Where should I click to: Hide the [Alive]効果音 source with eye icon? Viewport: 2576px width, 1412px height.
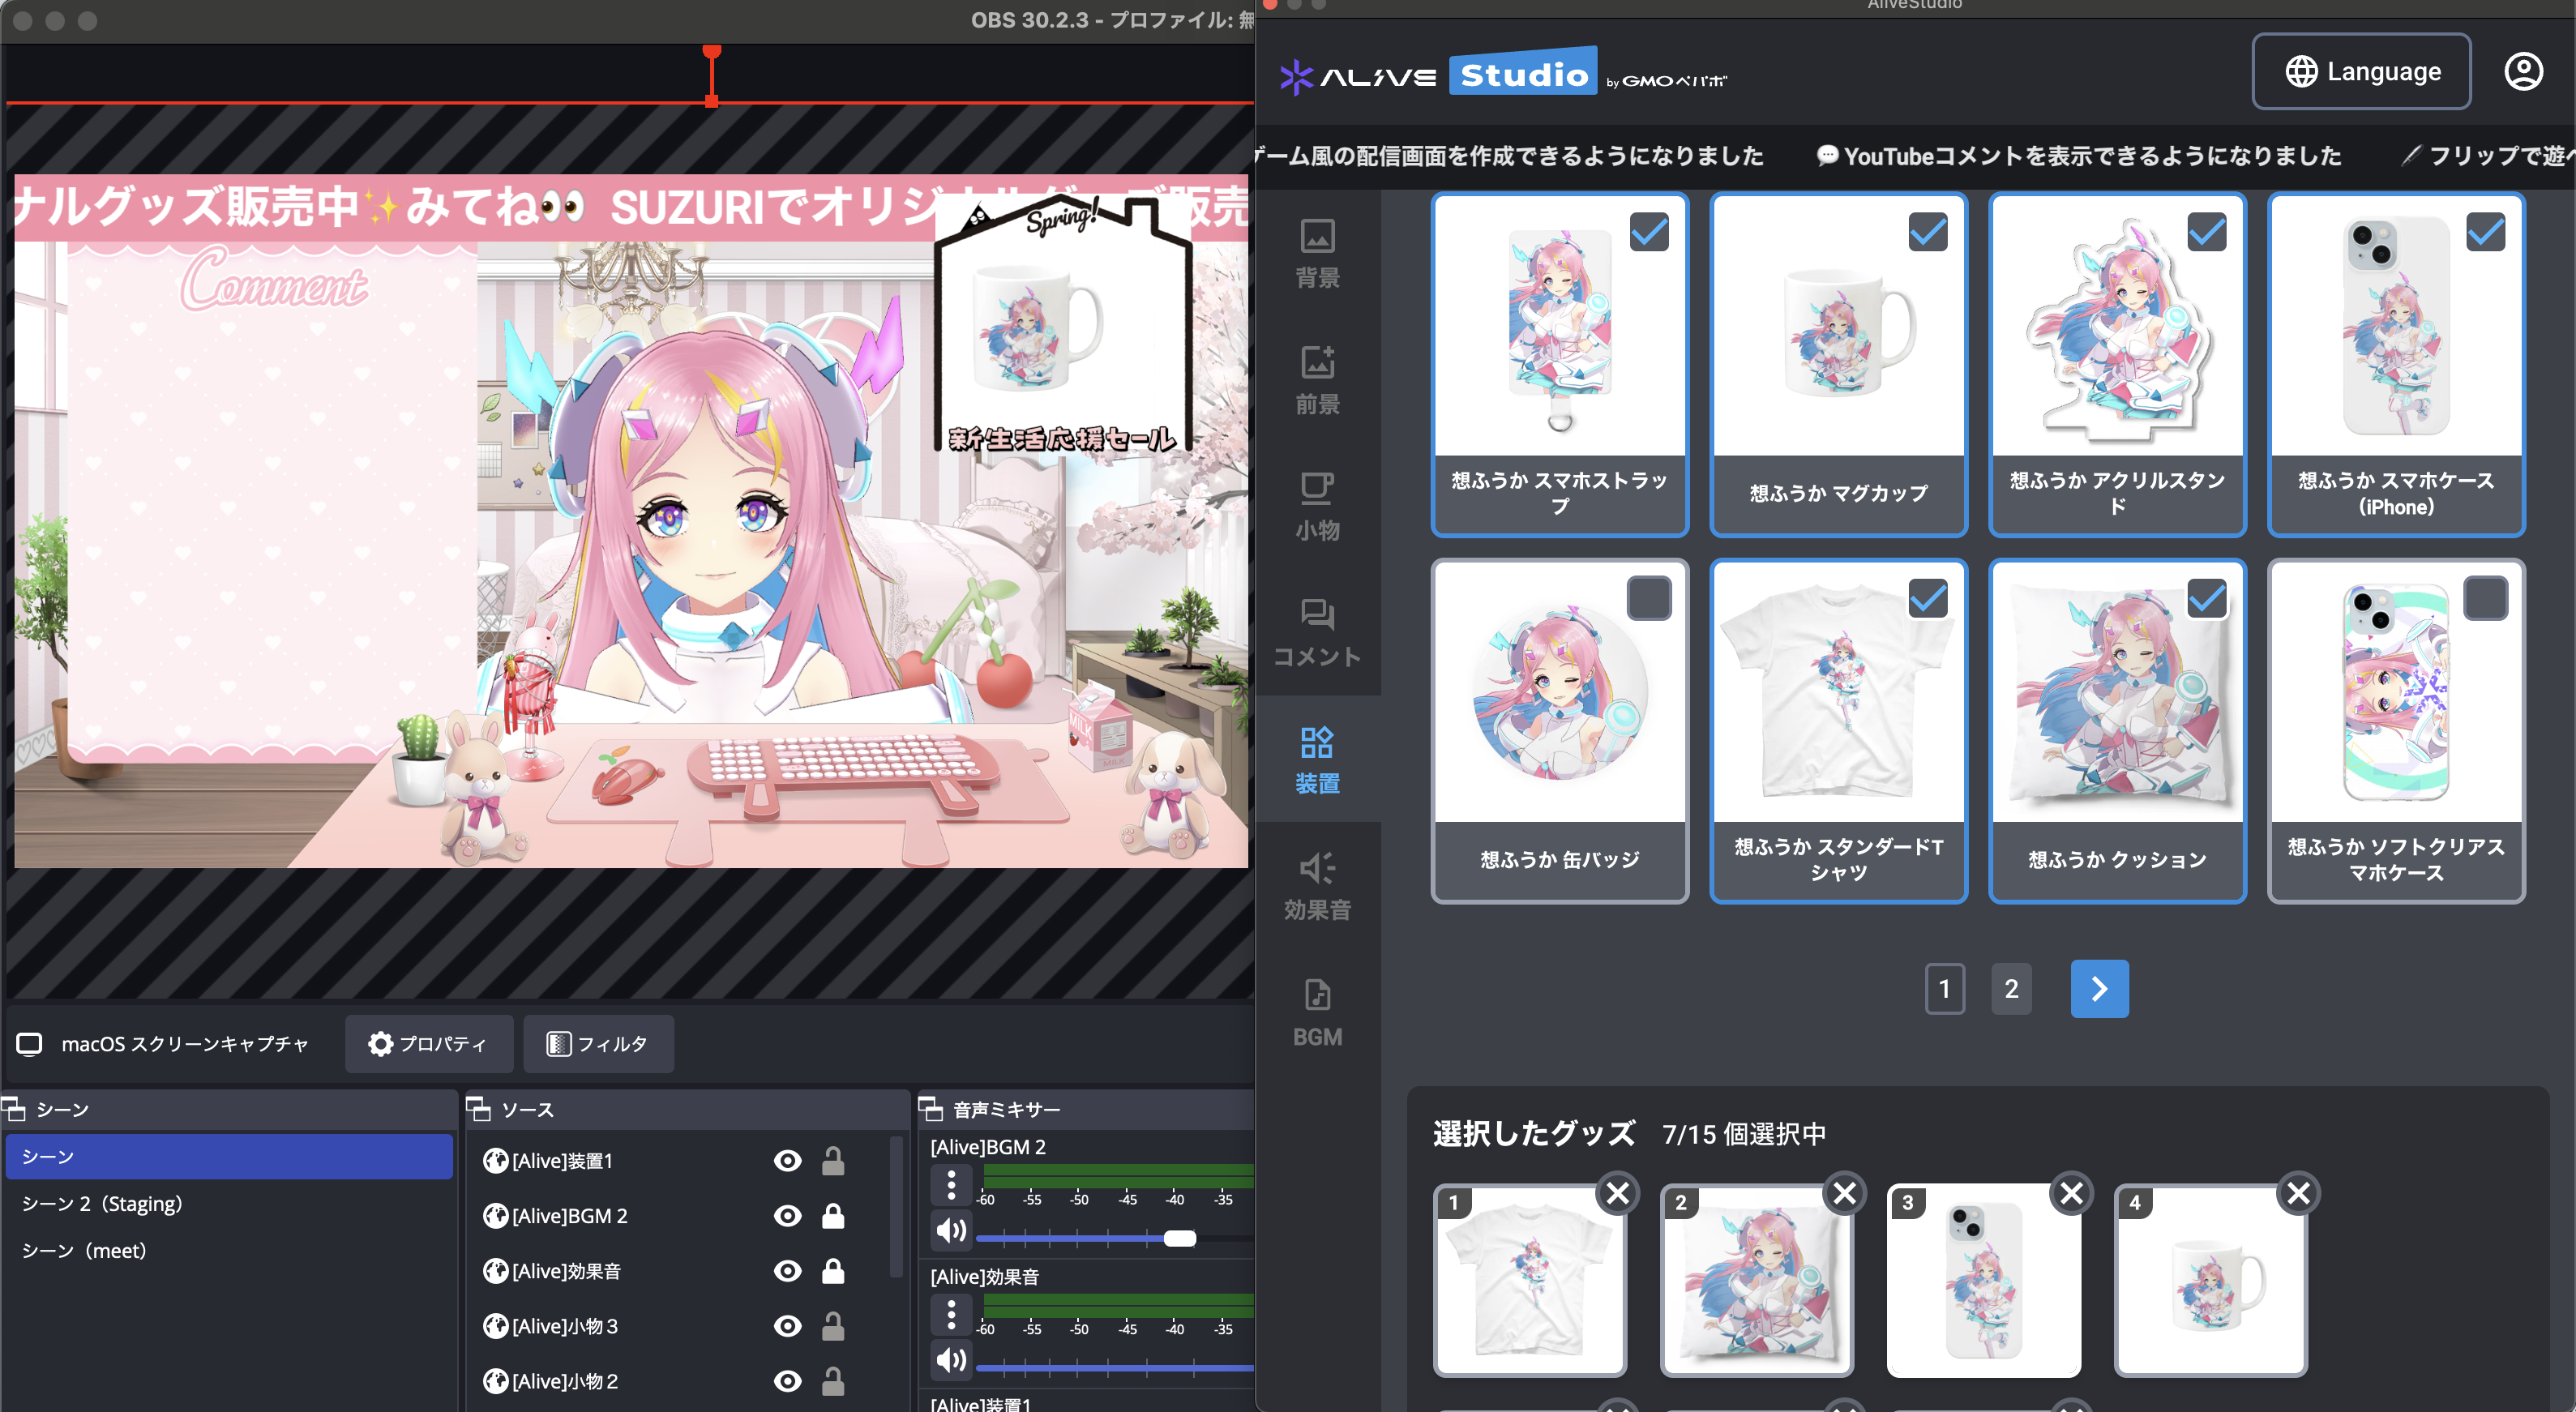pos(788,1271)
